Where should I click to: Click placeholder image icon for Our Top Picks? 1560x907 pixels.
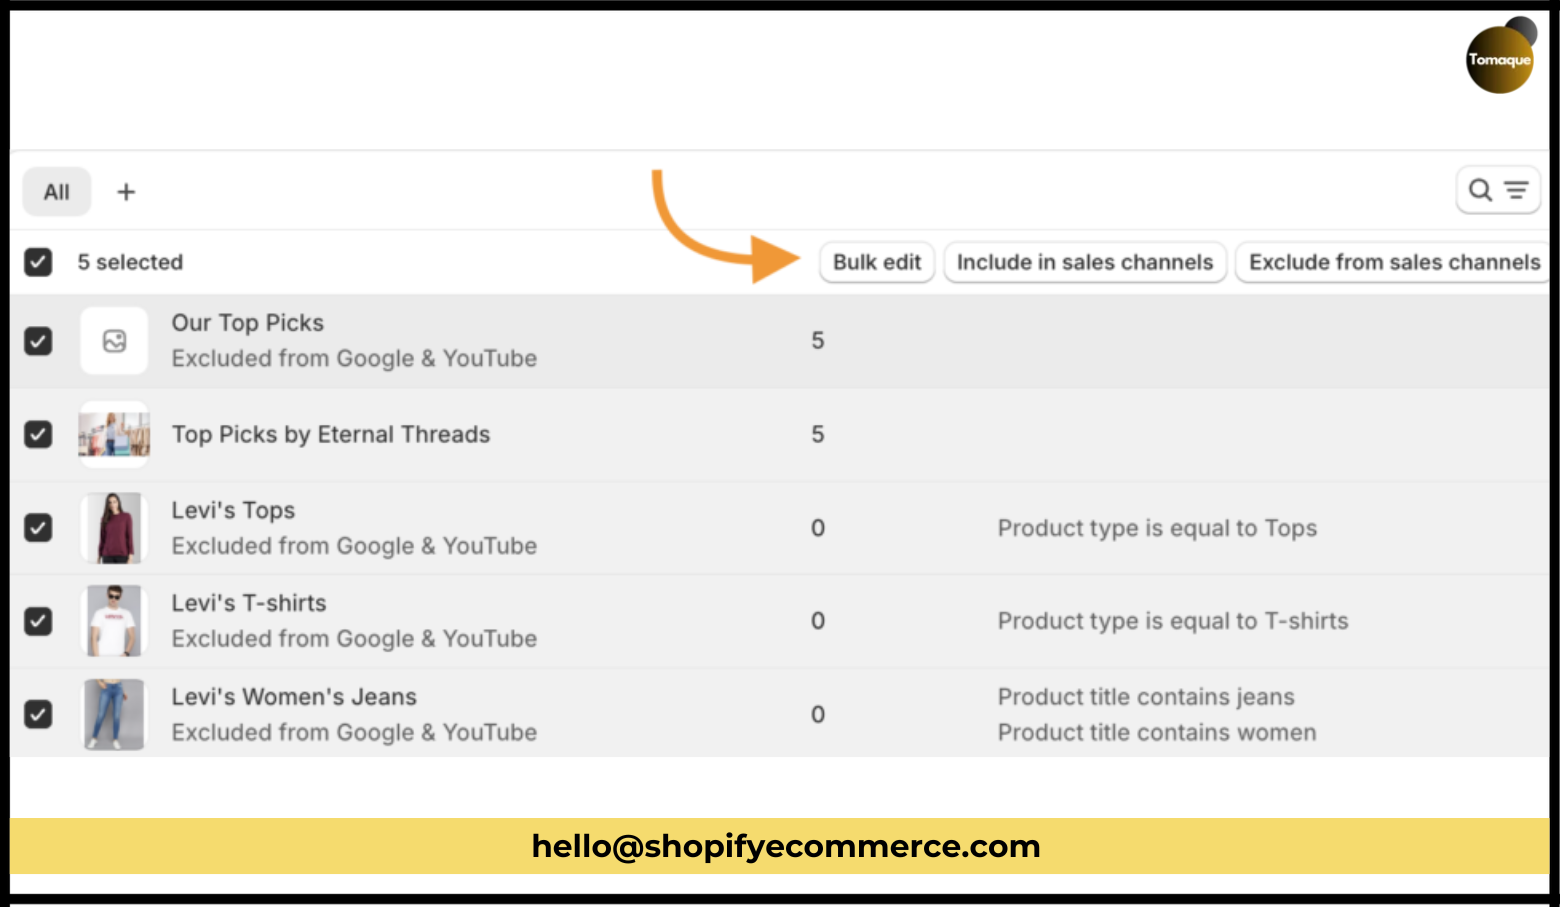pos(114,341)
